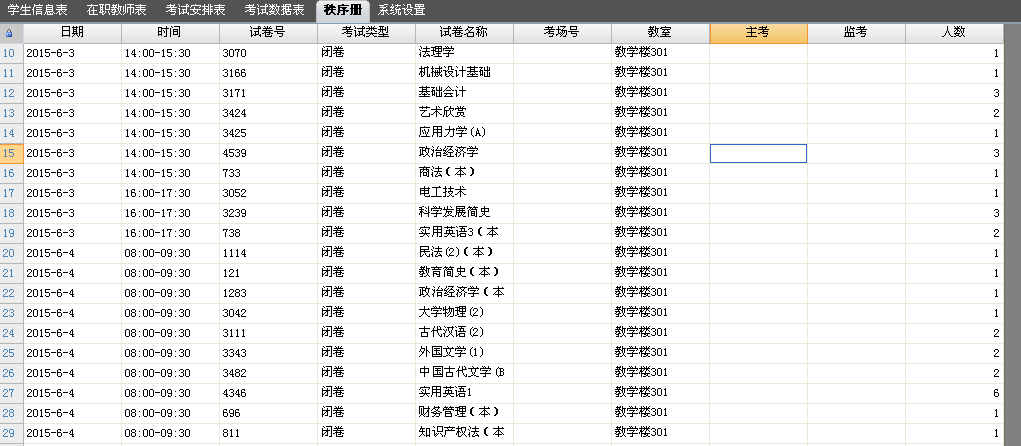Click the 试卷名称 column header
1021x446 pixels.
(x=464, y=33)
